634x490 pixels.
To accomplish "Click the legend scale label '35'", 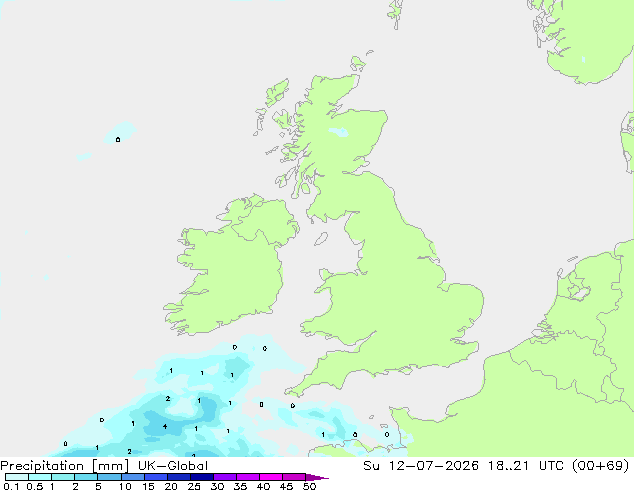I will (240, 486).
